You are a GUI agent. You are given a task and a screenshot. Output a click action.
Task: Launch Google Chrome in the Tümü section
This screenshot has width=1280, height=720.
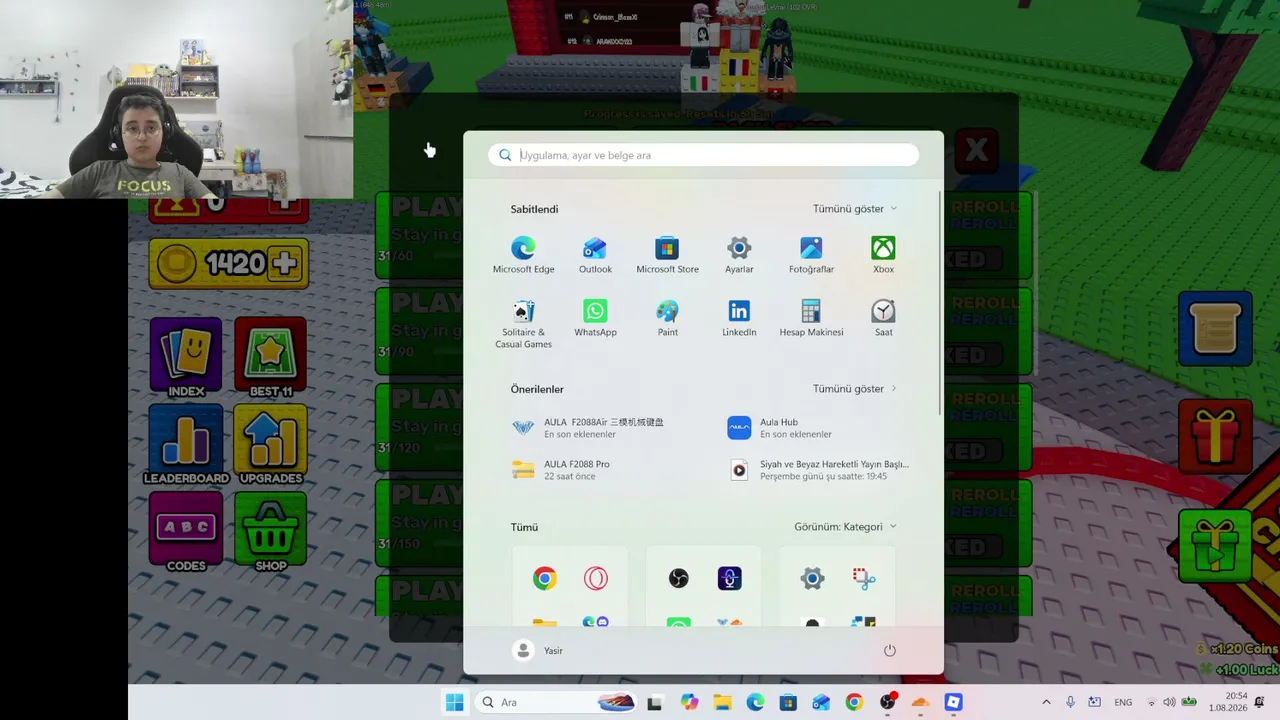point(544,578)
